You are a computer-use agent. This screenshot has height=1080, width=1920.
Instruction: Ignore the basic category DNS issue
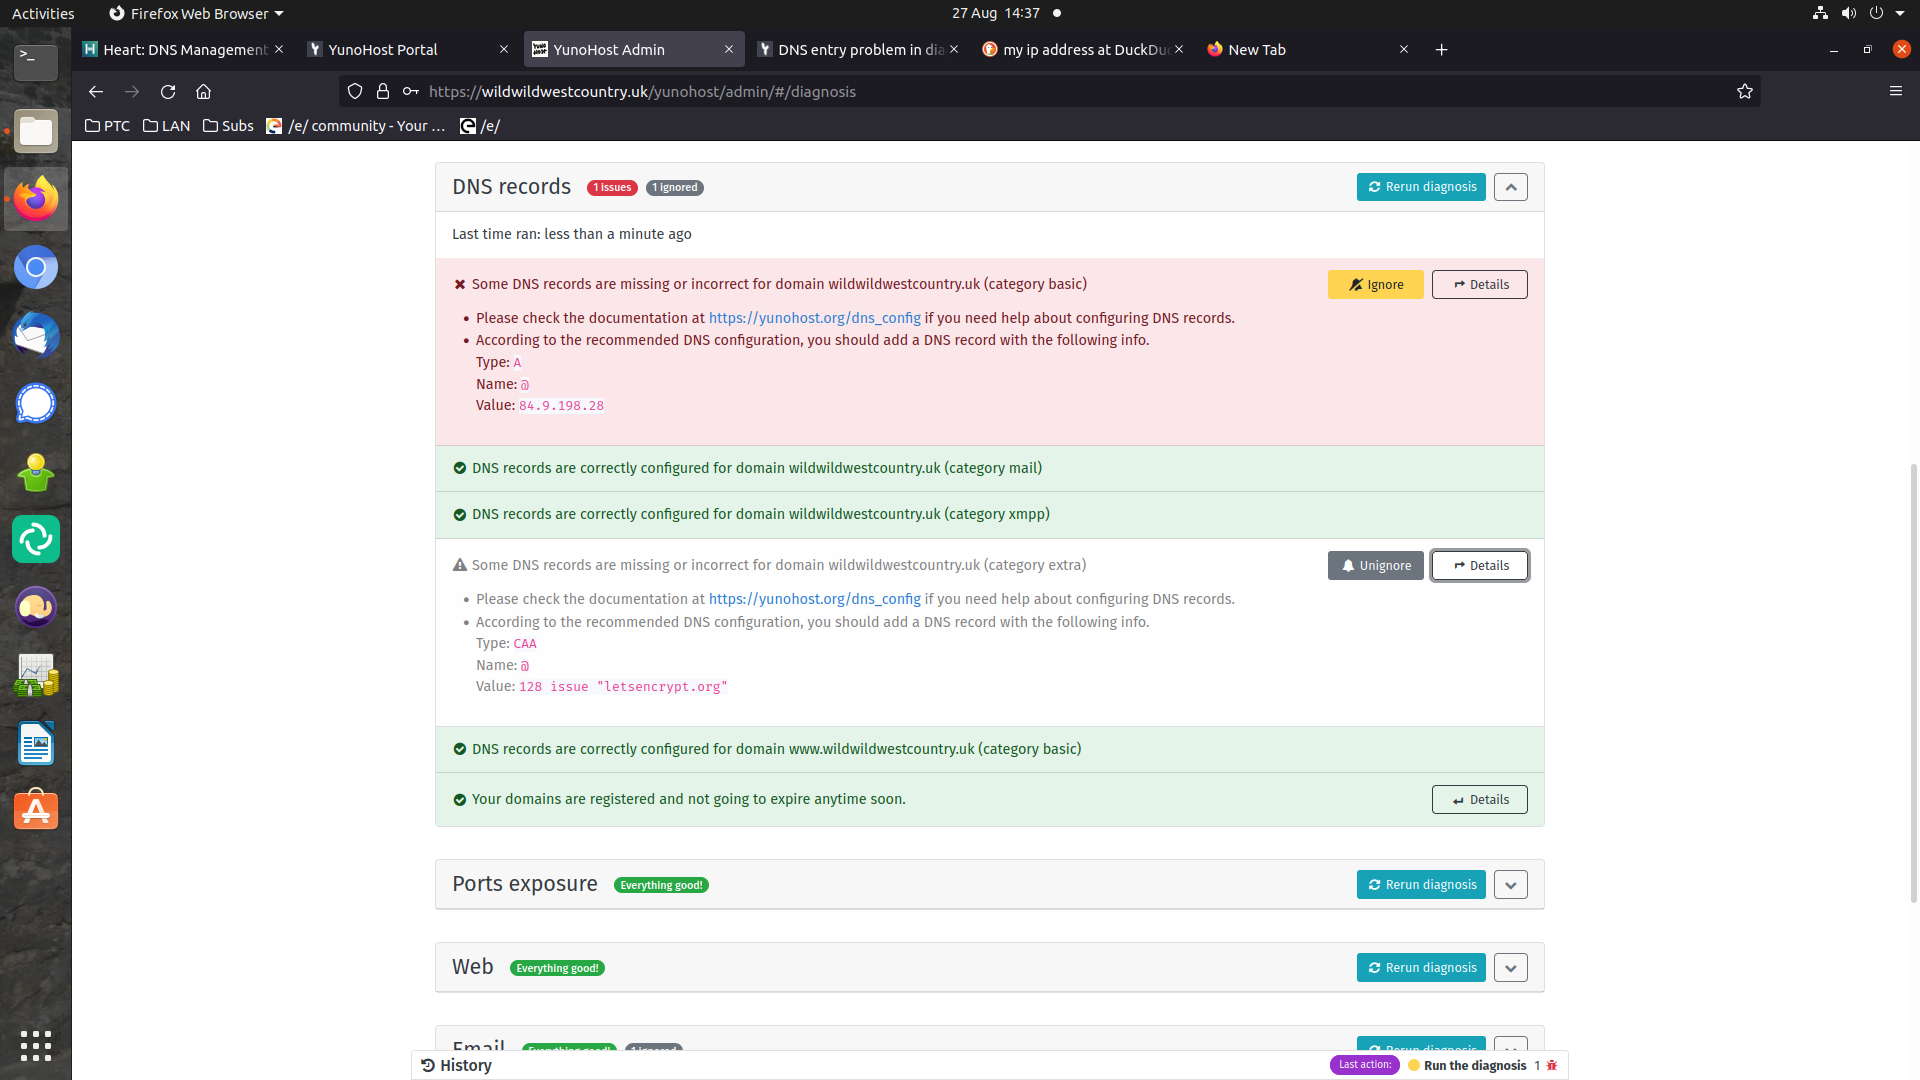(1375, 285)
